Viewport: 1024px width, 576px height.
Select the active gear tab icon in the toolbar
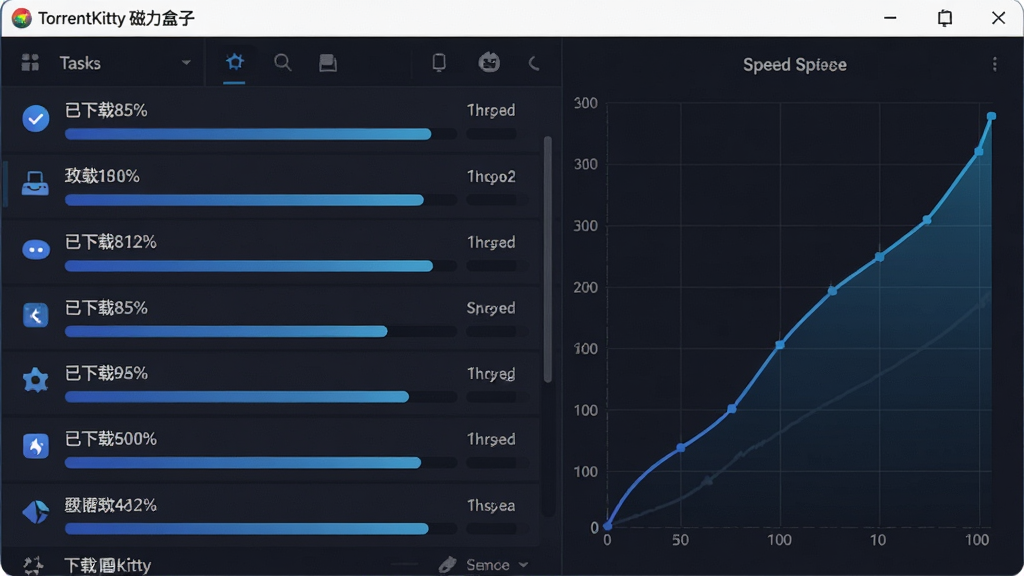(x=234, y=62)
